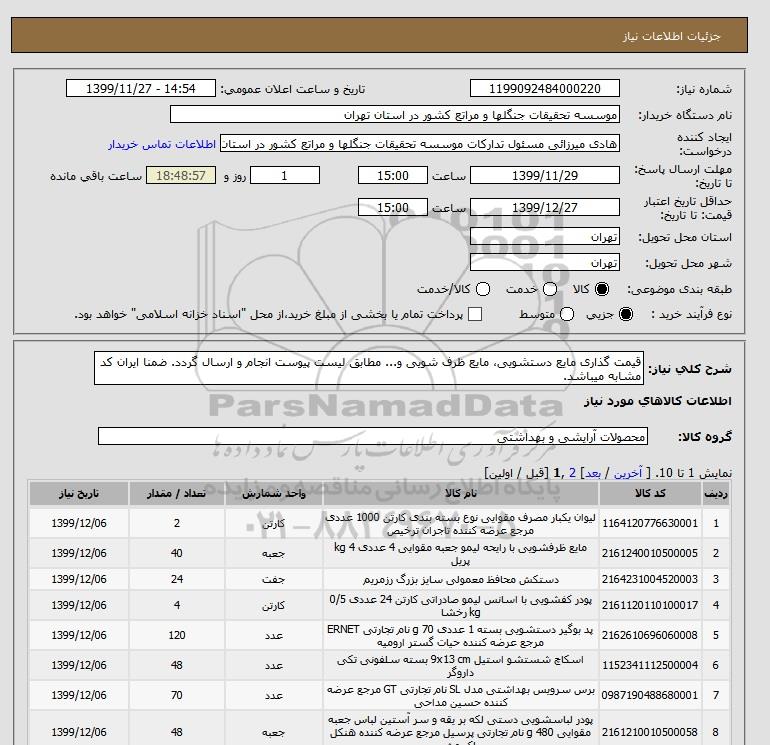Viewport: 770px width, 745px height.
Task: Click the request creator field هادی میرزائی
Action: [x=420, y=144]
